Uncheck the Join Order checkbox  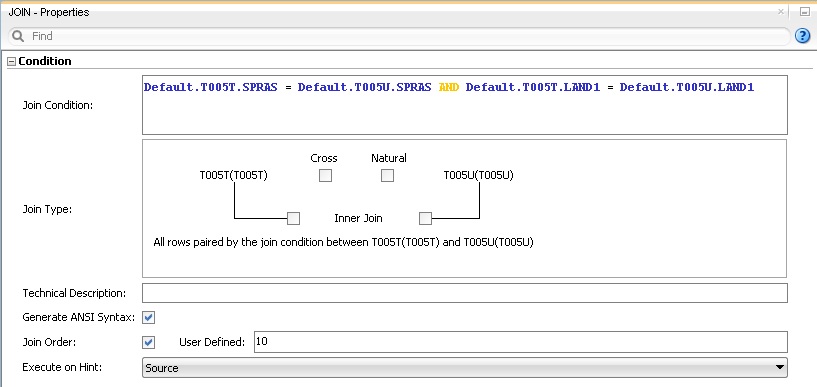coord(148,342)
